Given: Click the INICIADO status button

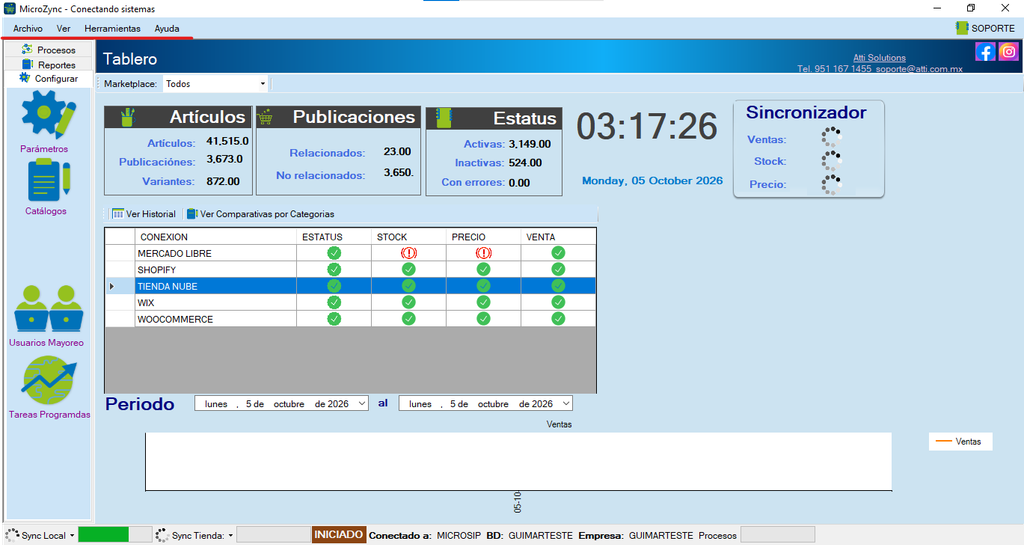Looking at the screenshot, I should [x=339, y=535].
